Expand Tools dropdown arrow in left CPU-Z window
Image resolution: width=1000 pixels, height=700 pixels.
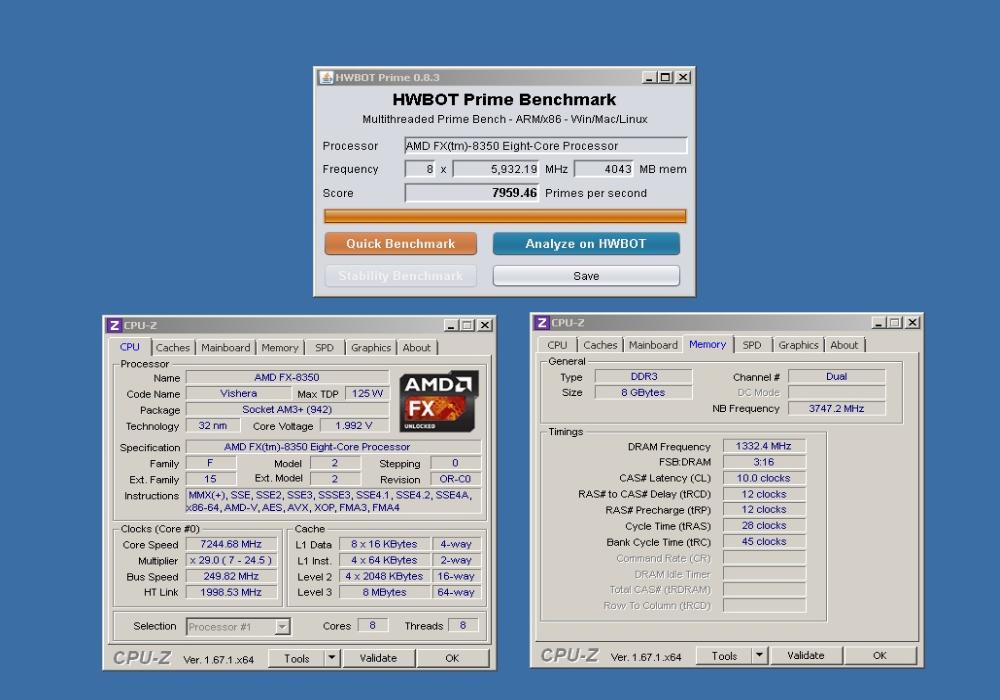coord(332,658)
